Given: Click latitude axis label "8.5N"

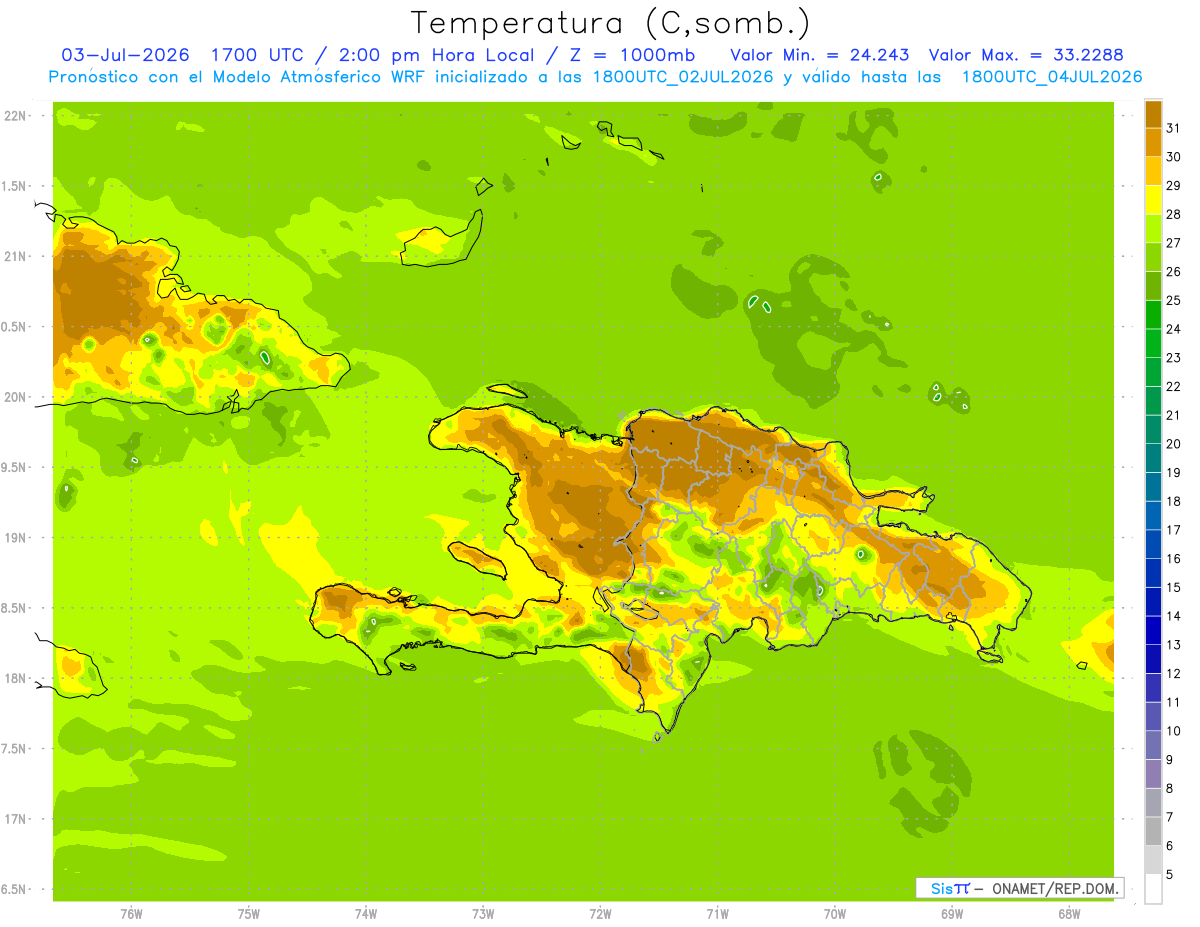Looking at the screenshot, I should pyautogui.click(x=15, y=608).
